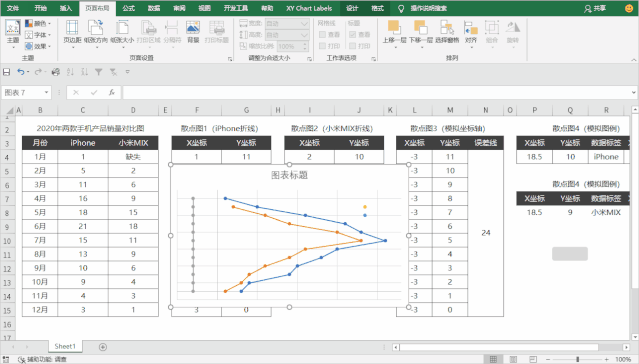Toggle 标题 打印 checkbox
The height and width of the screenshot is (364, 639).
pyautogui.click(x=353, y=46)
